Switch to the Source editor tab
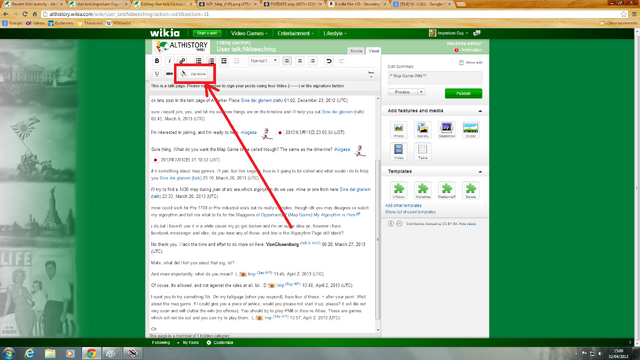The width and height of the screenshot is (640, 360). point(356,51)
